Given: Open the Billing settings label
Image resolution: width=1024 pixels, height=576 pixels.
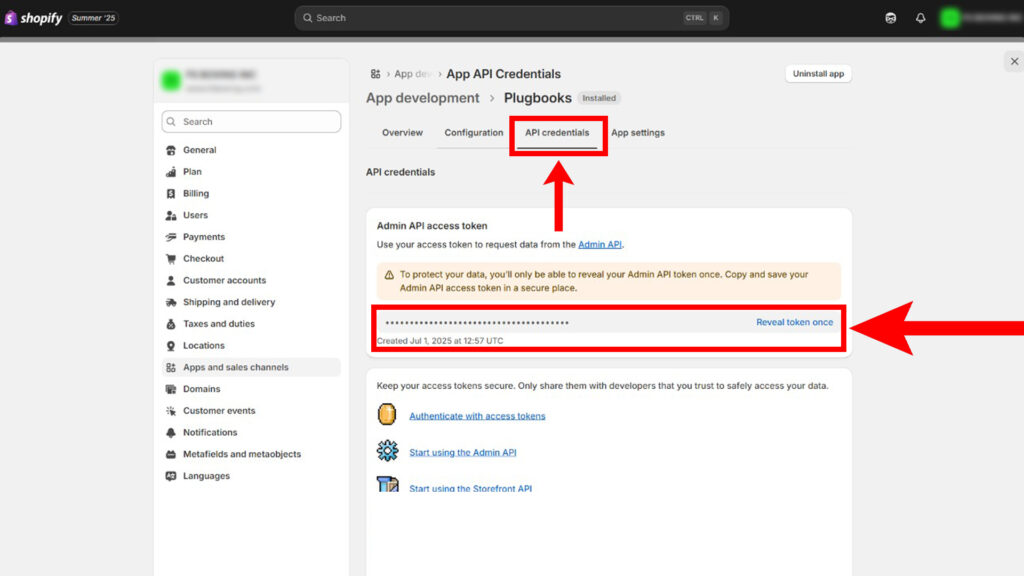Looking at the screenshot, I should click(x=196, y=193).
